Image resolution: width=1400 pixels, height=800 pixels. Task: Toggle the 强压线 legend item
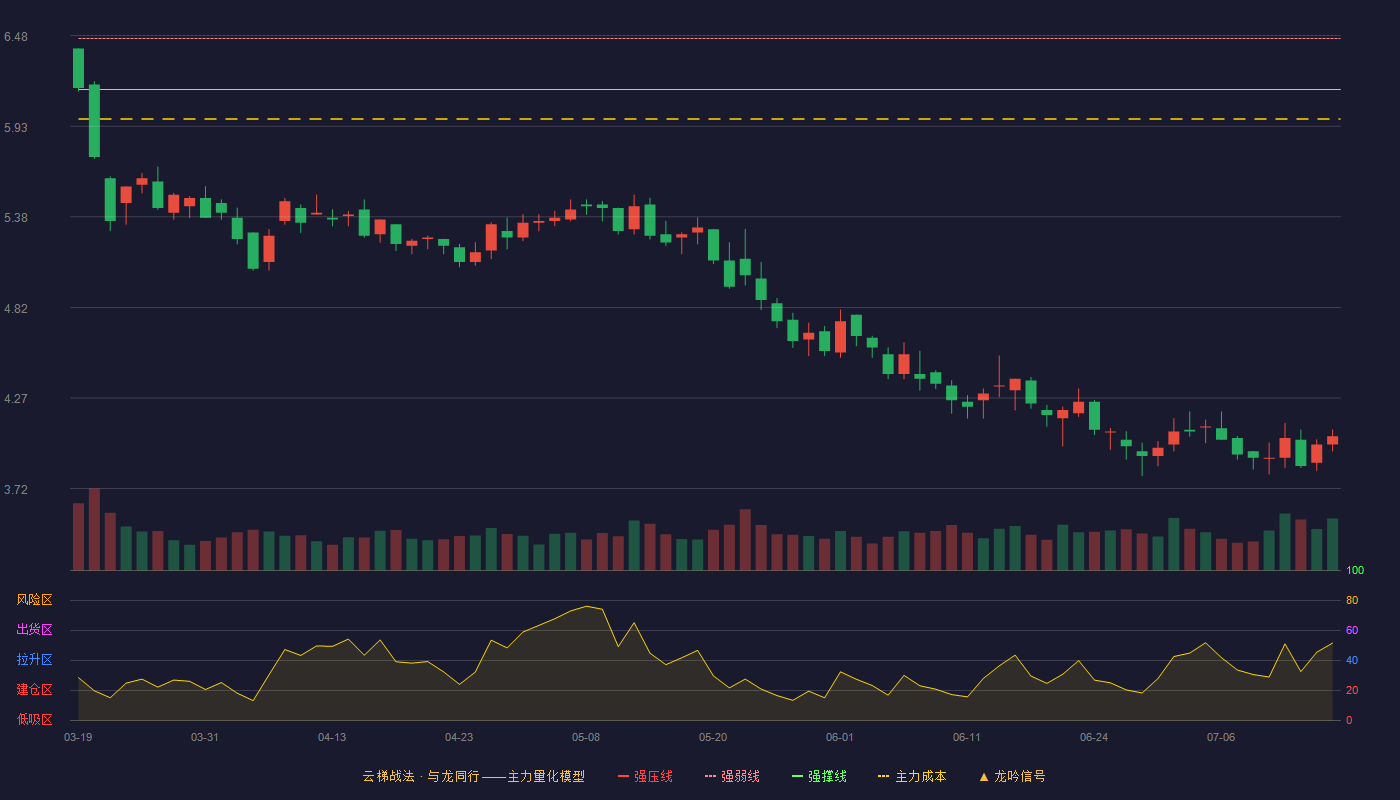645,776
